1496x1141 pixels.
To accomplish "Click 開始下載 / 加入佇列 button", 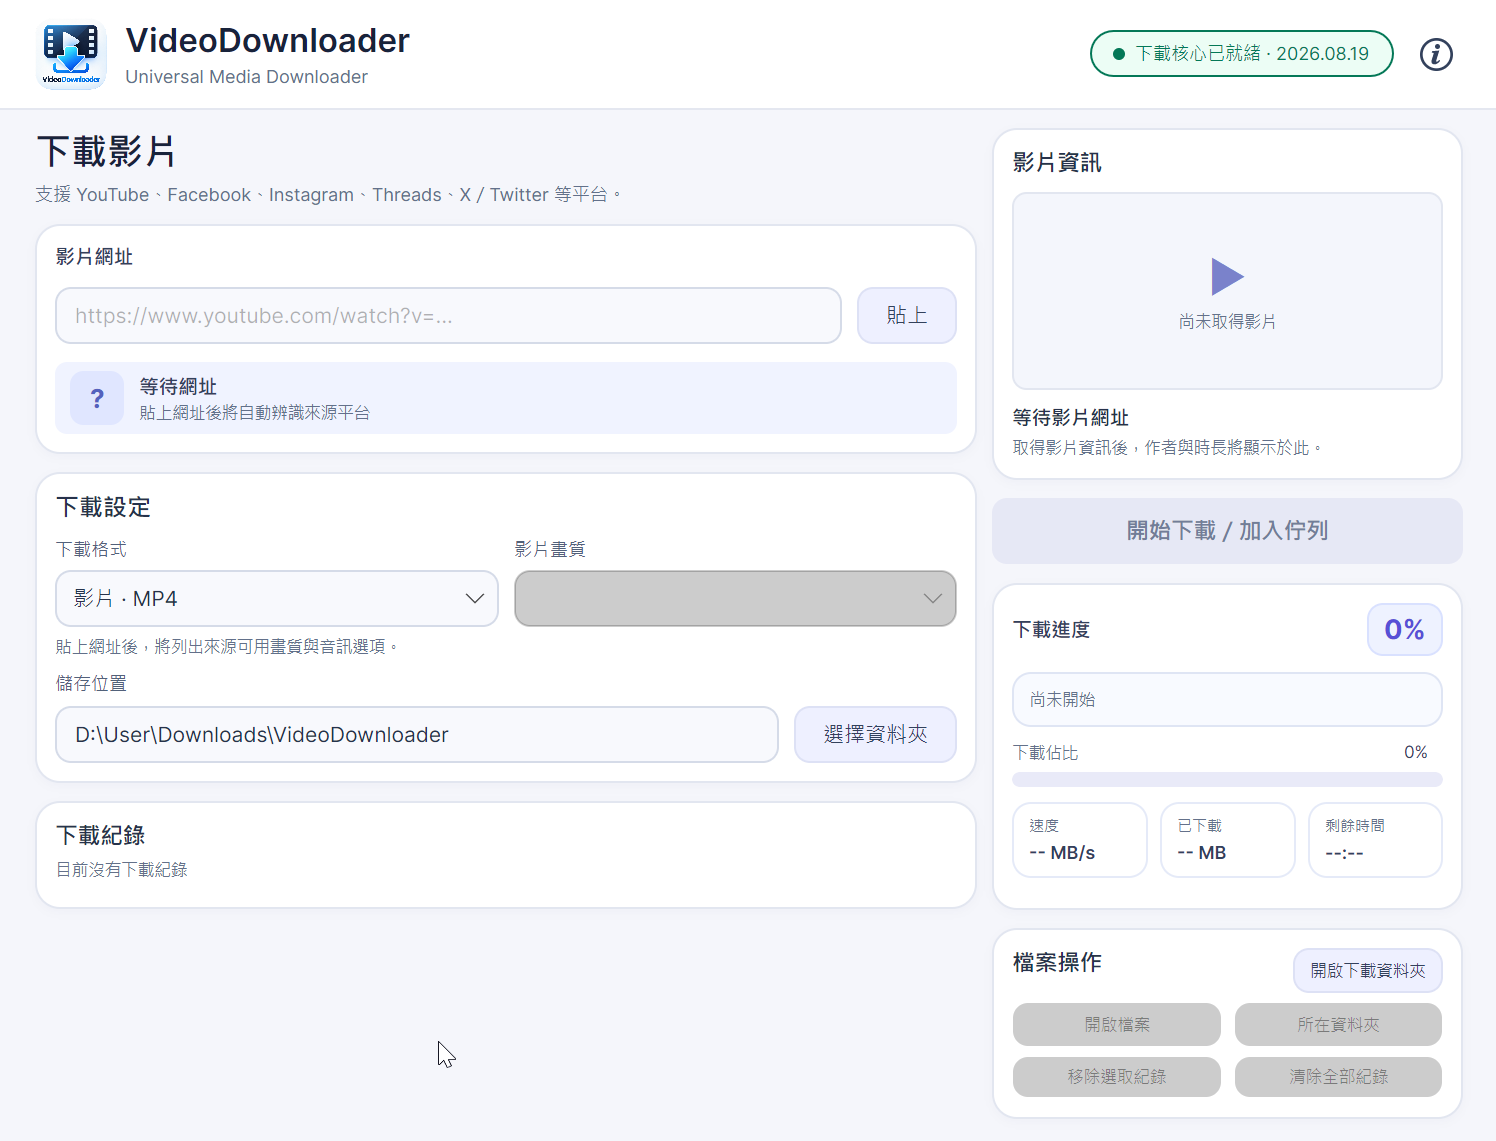I will click(1227, 531).
